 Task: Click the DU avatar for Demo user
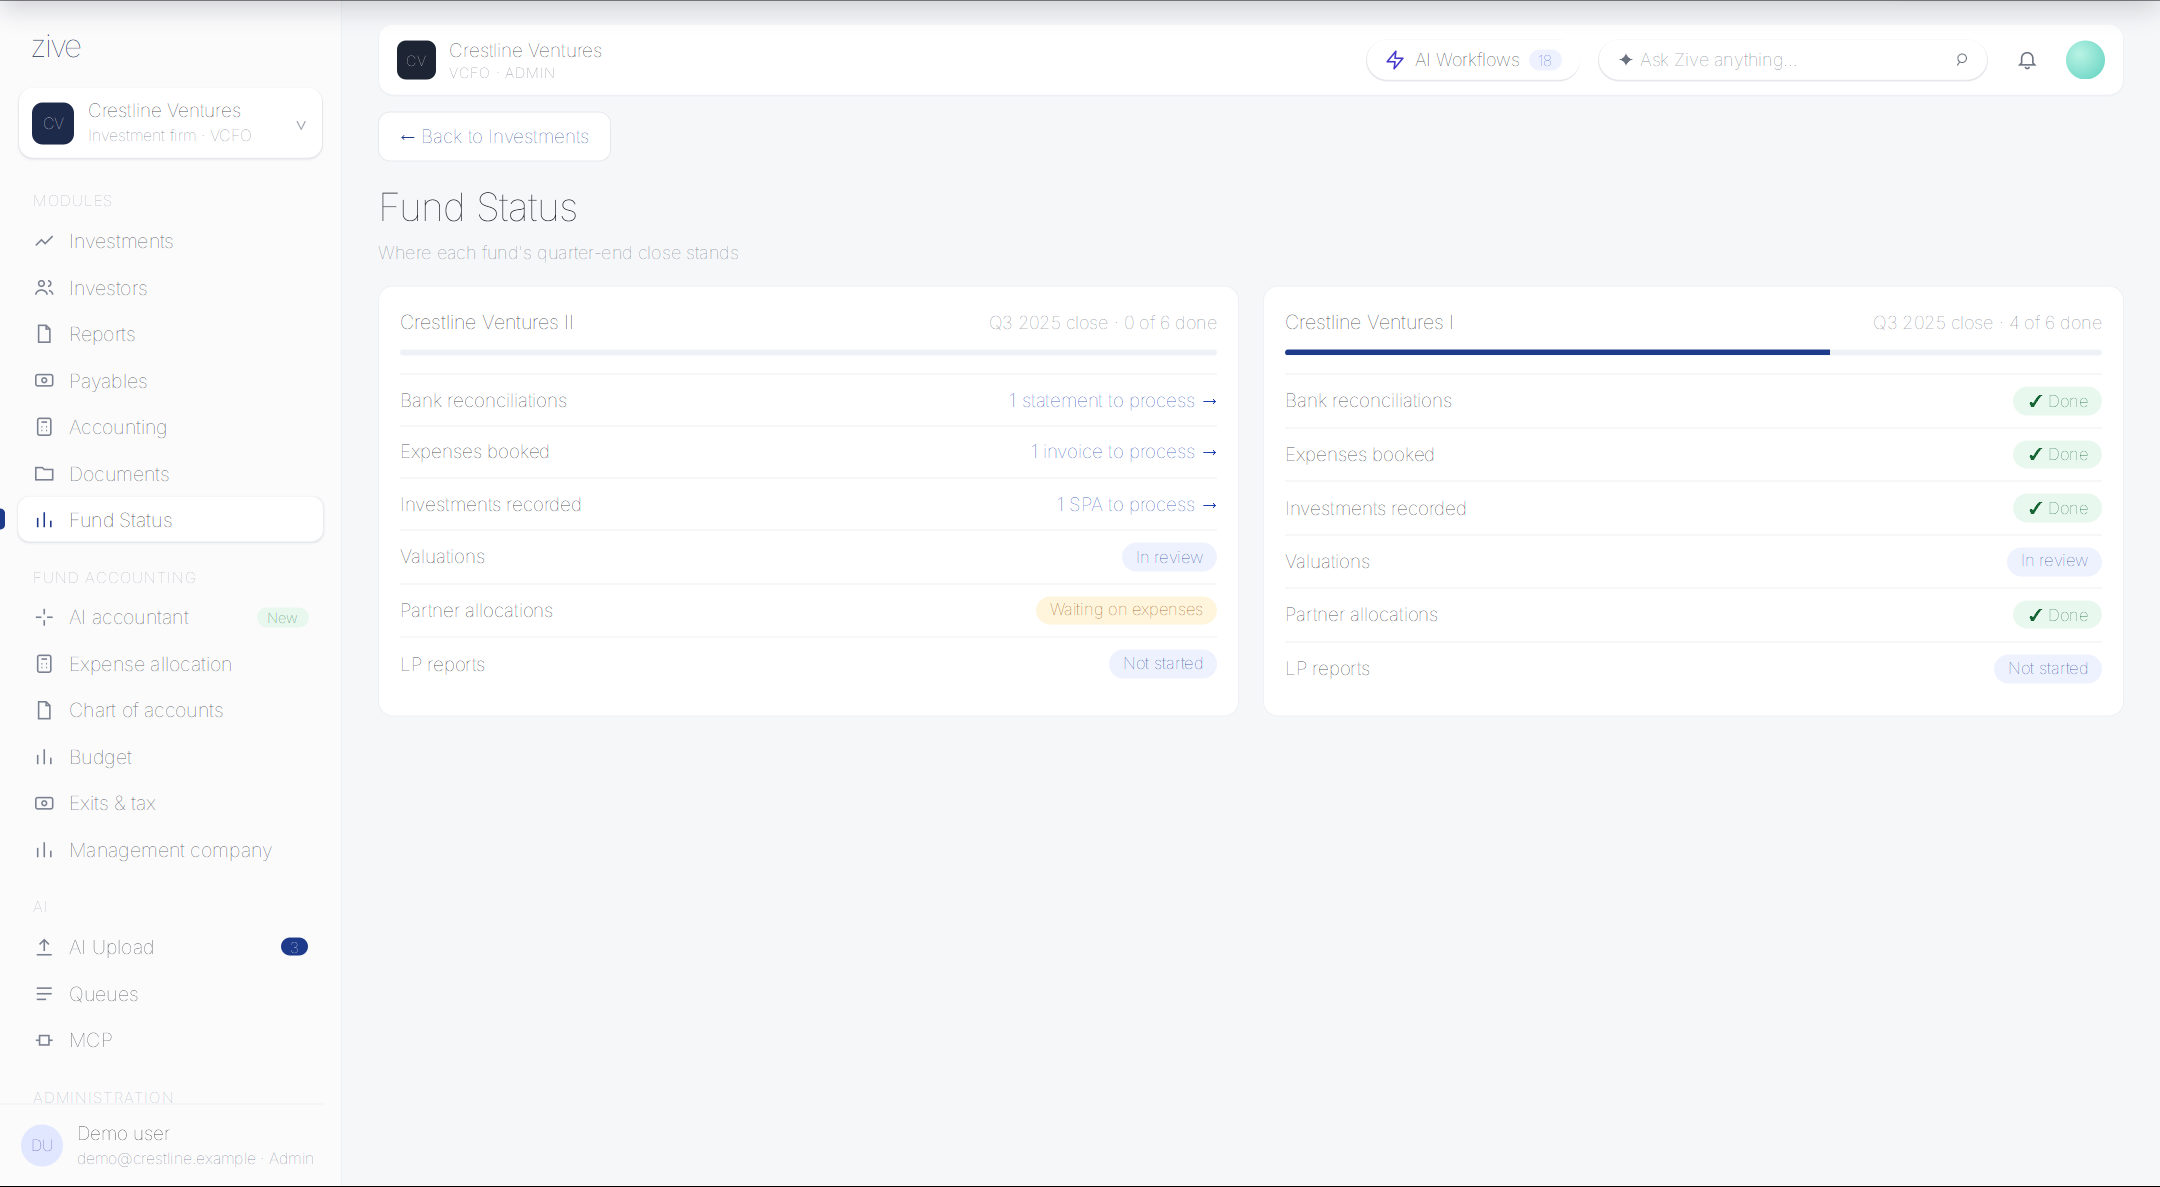pos(42,1145)
